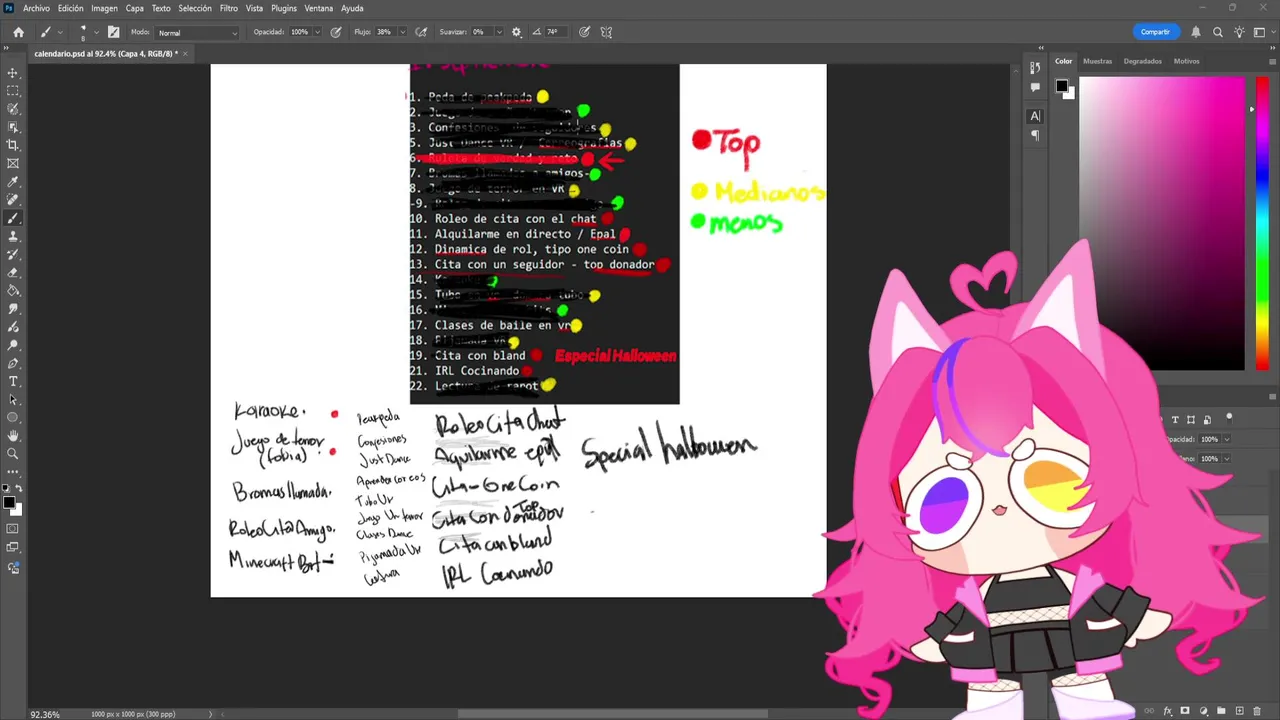1280x720 pixels.
Task: Select the Eyedropper tool
Action: pos(13,182)
